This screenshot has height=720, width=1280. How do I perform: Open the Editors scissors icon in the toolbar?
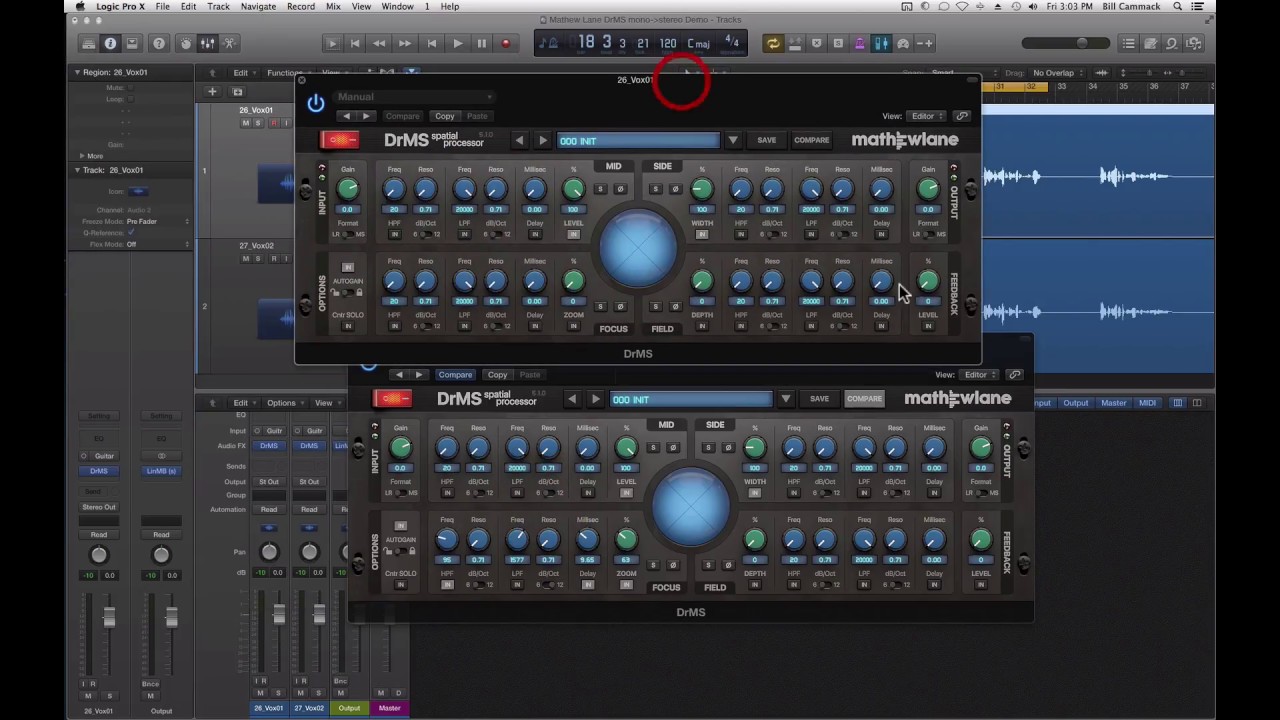[x=228, y=44]
